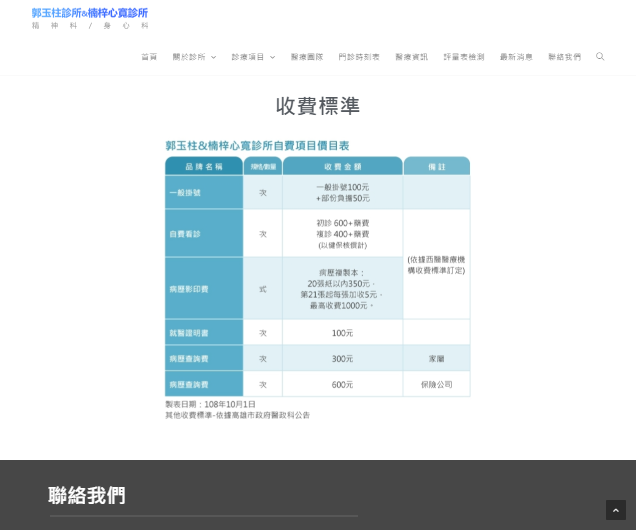This screenshot has width=636, height=530.
Task: Go to the 首頁 menu item
Action: pos(149,57)
